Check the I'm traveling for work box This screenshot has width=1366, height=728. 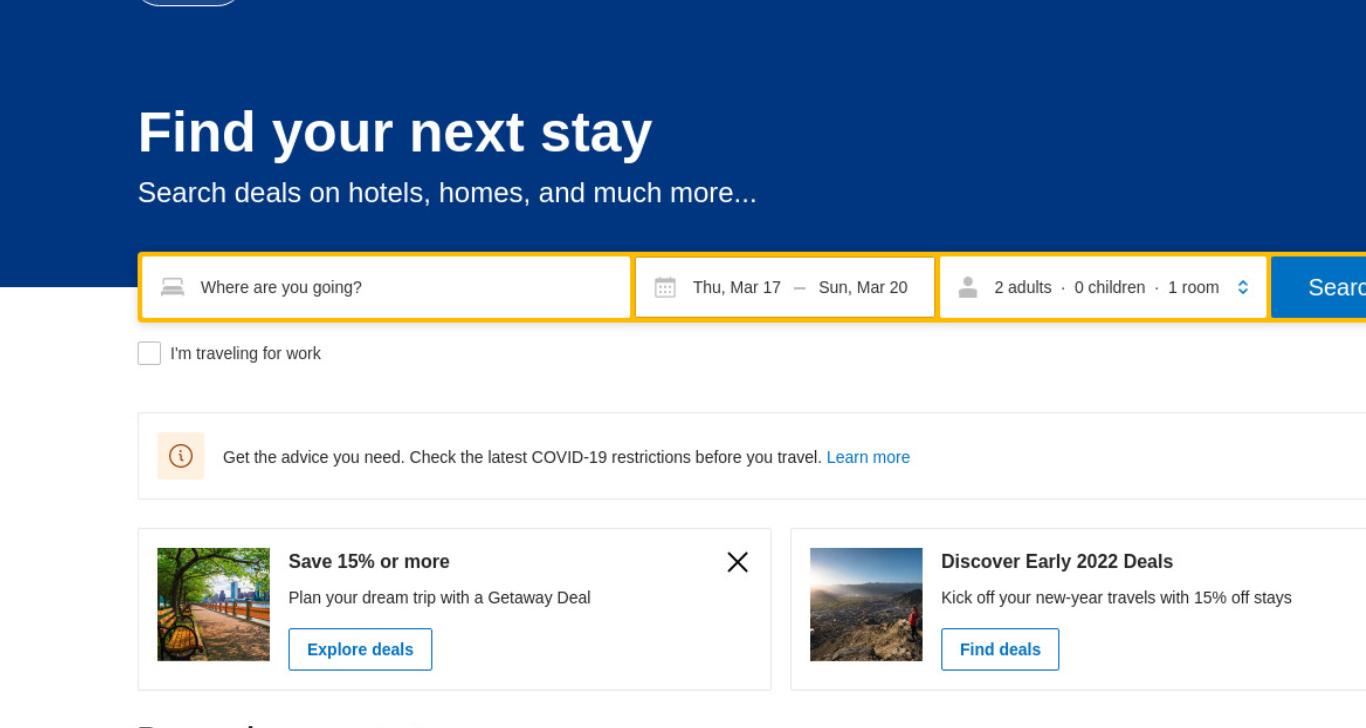[x=149, y=353]
